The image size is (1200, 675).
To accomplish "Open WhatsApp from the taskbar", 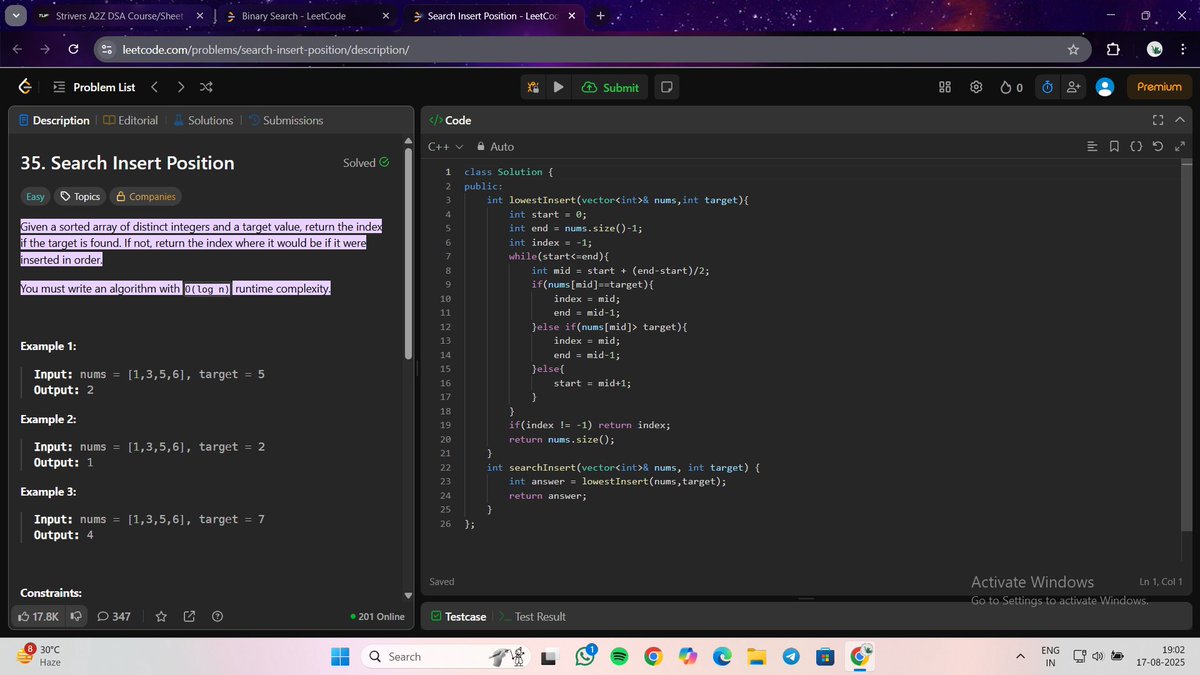I will (x=585, y=656).
